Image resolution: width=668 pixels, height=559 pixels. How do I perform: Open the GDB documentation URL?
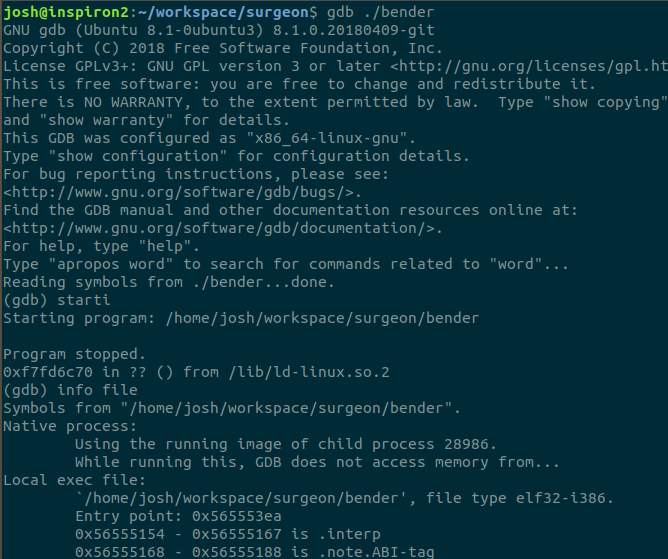[222, 228]
